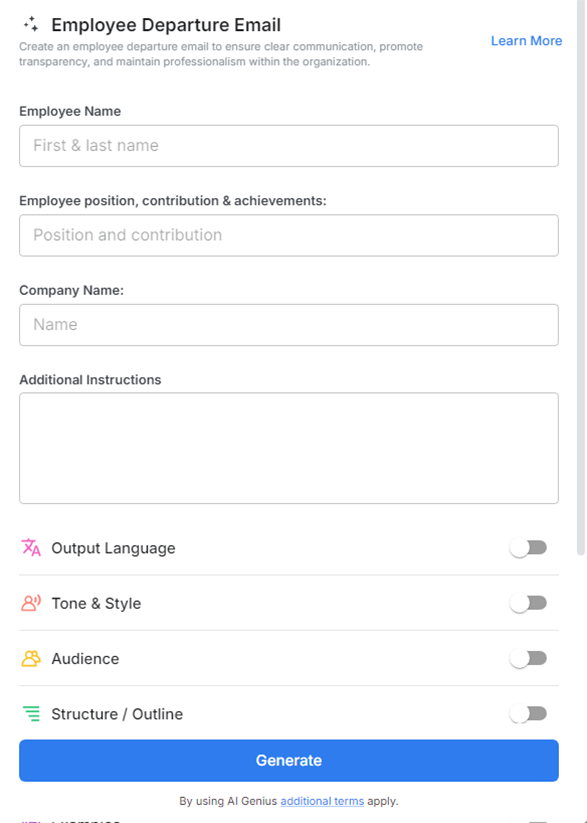
Task: Click the sparkle AI Genius icon beside the title
Action: click(30, 24)
